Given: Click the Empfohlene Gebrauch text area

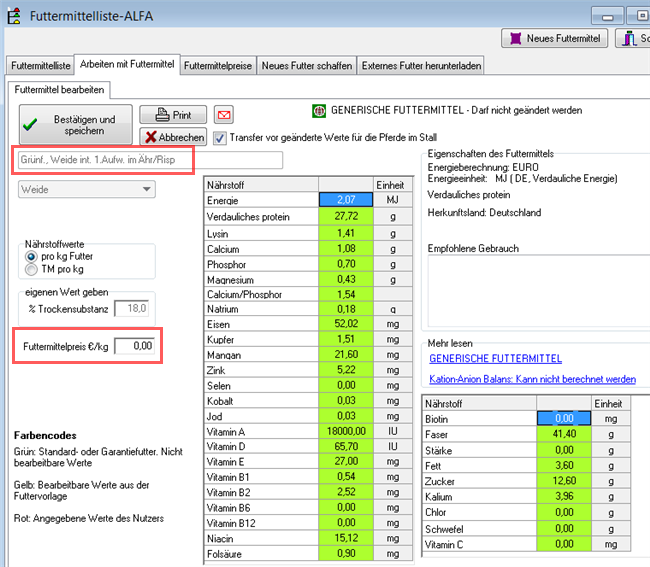Looking at the screenshot, I should [539, 291].
